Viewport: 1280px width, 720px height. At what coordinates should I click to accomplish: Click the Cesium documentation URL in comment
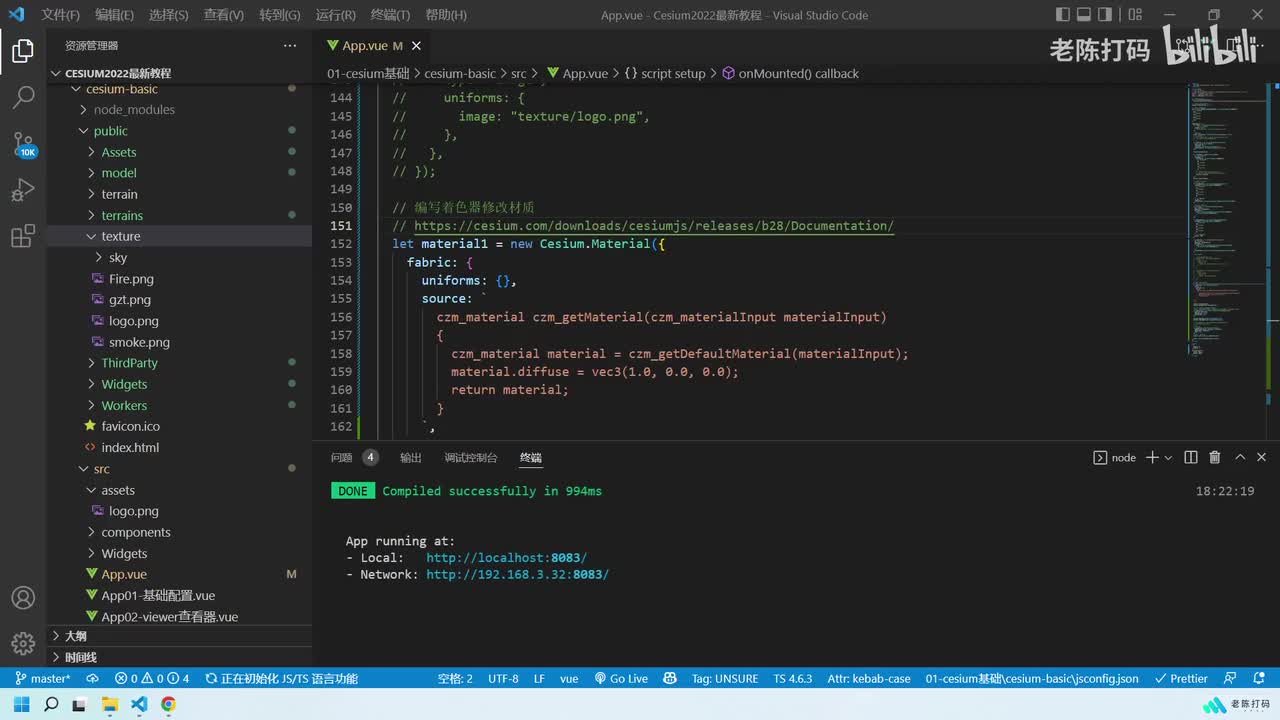(654, 226)
